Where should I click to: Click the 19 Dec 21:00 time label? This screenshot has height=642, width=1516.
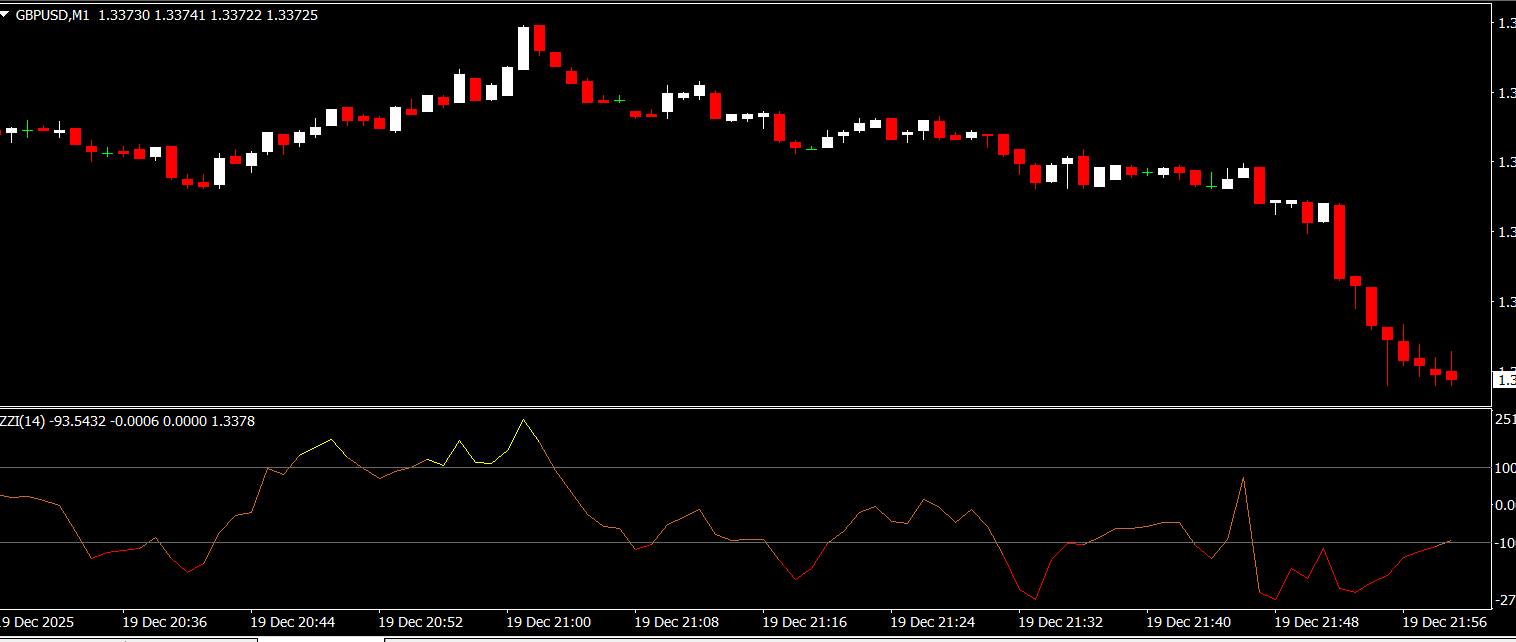(548, 622)
